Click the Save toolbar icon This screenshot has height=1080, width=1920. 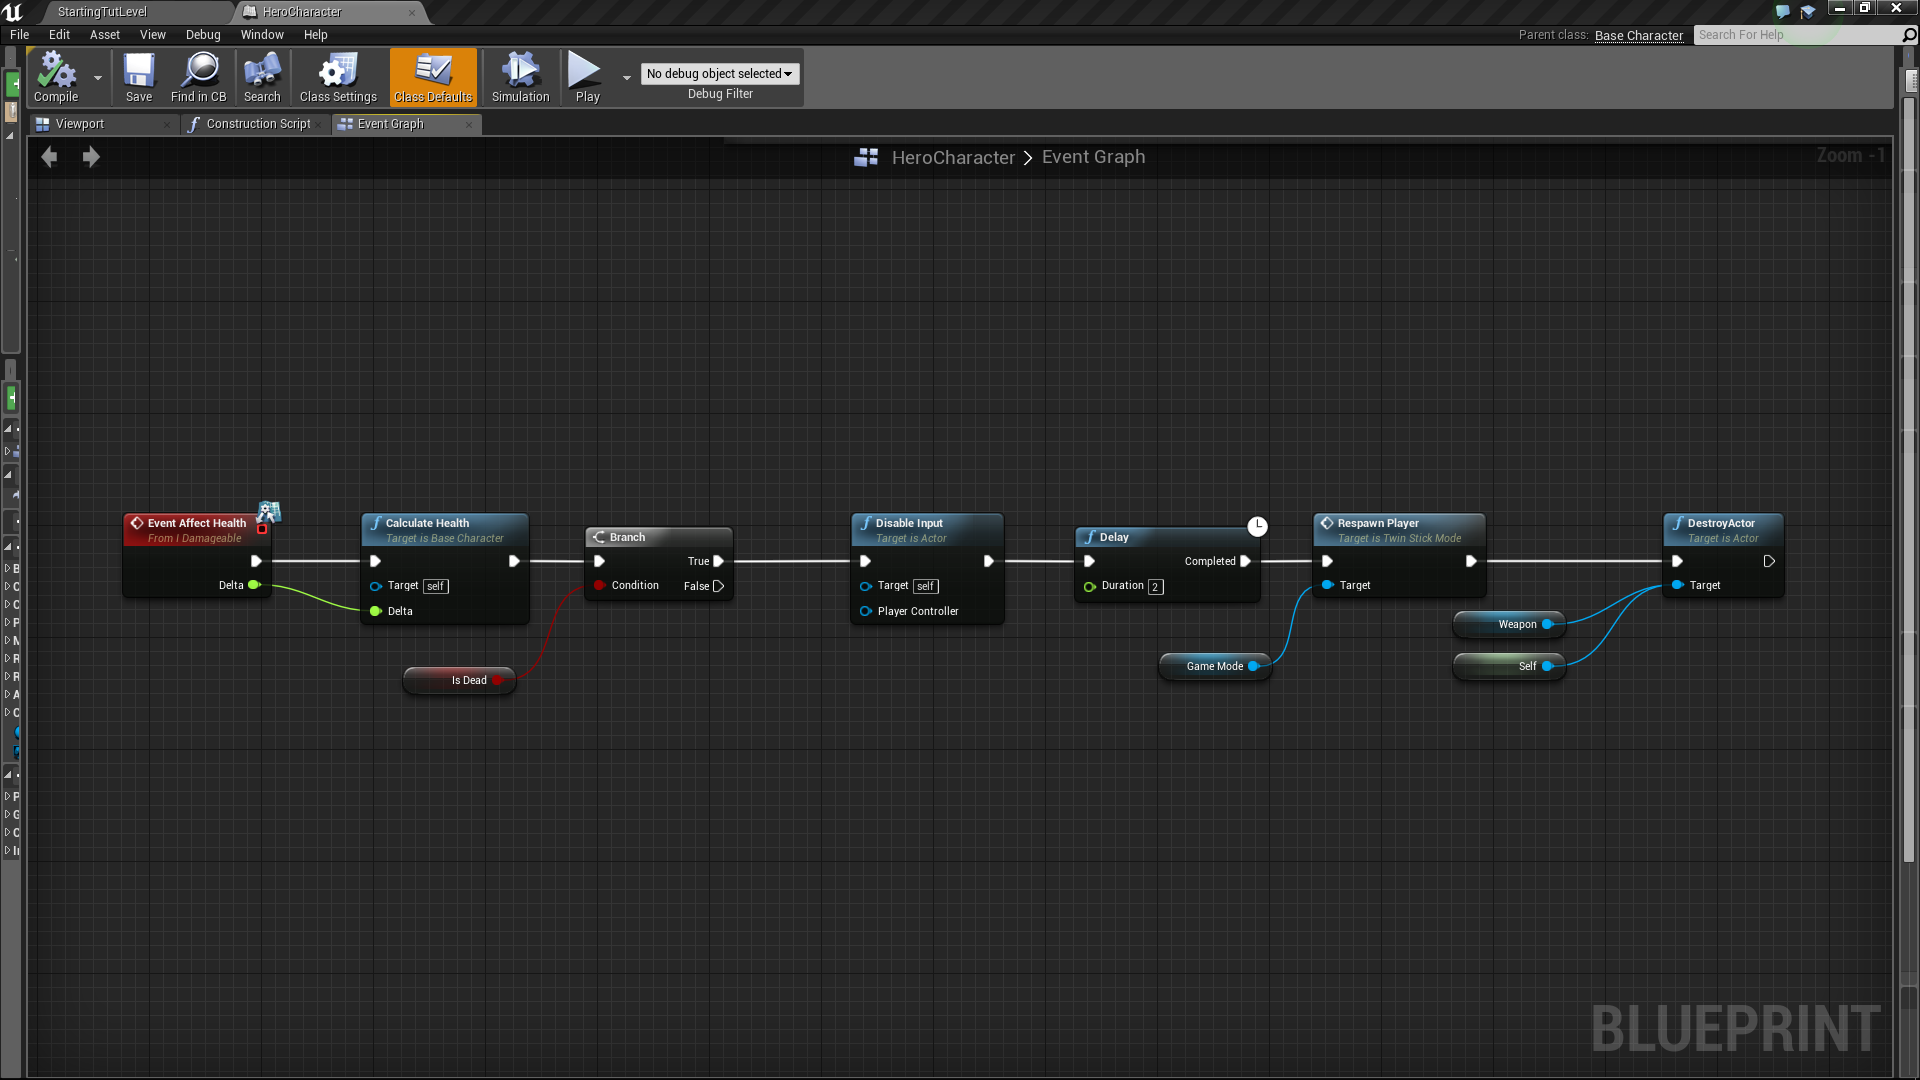(139, 71)
